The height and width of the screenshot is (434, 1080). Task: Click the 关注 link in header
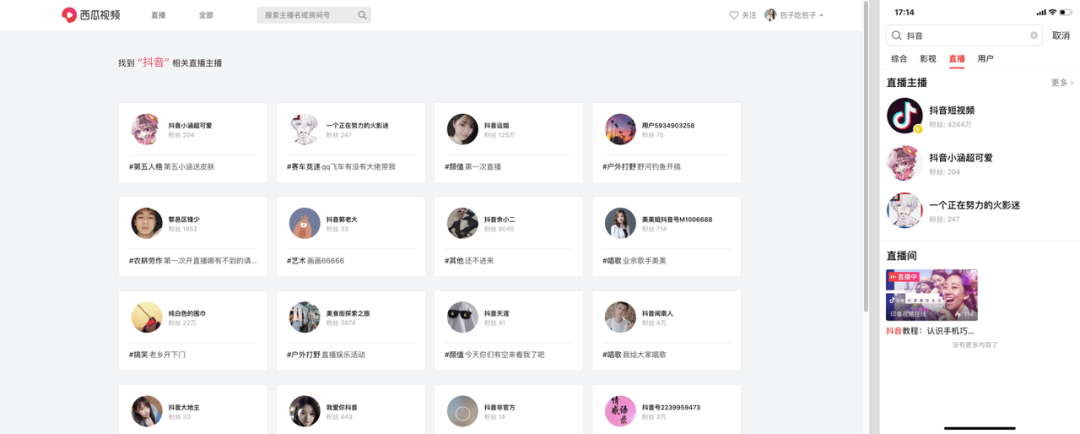point(749,15)
